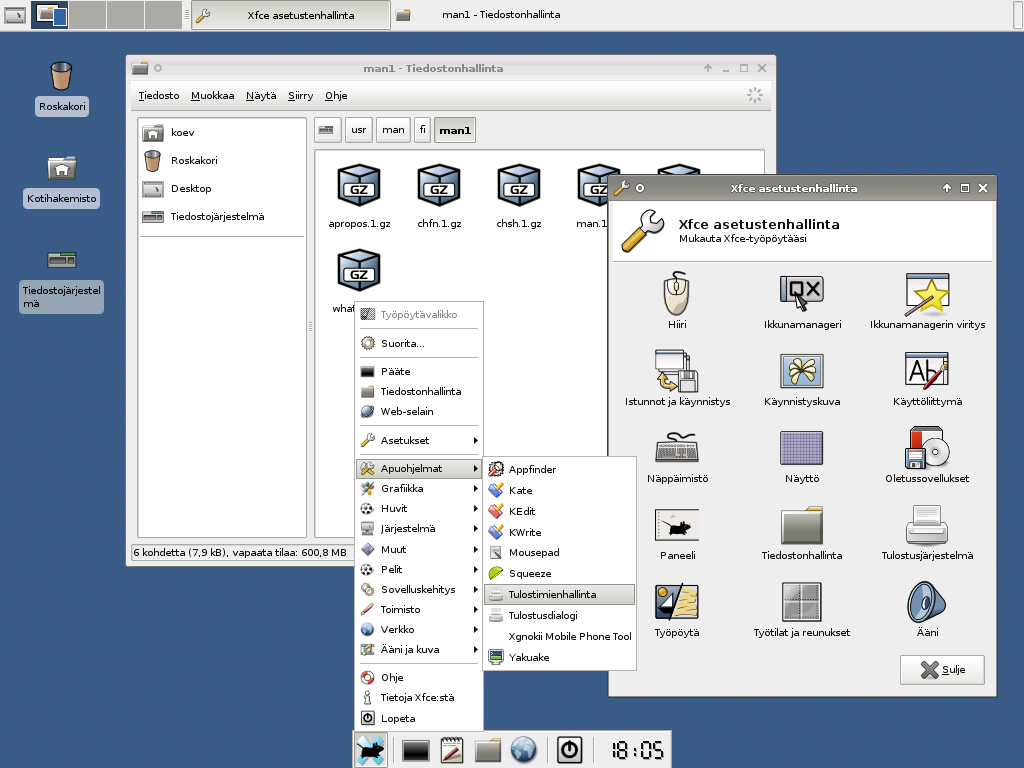Open Tulostusjärjestelmä printer settings
This screenshot has width=1024, height=768.
(926, 530)
